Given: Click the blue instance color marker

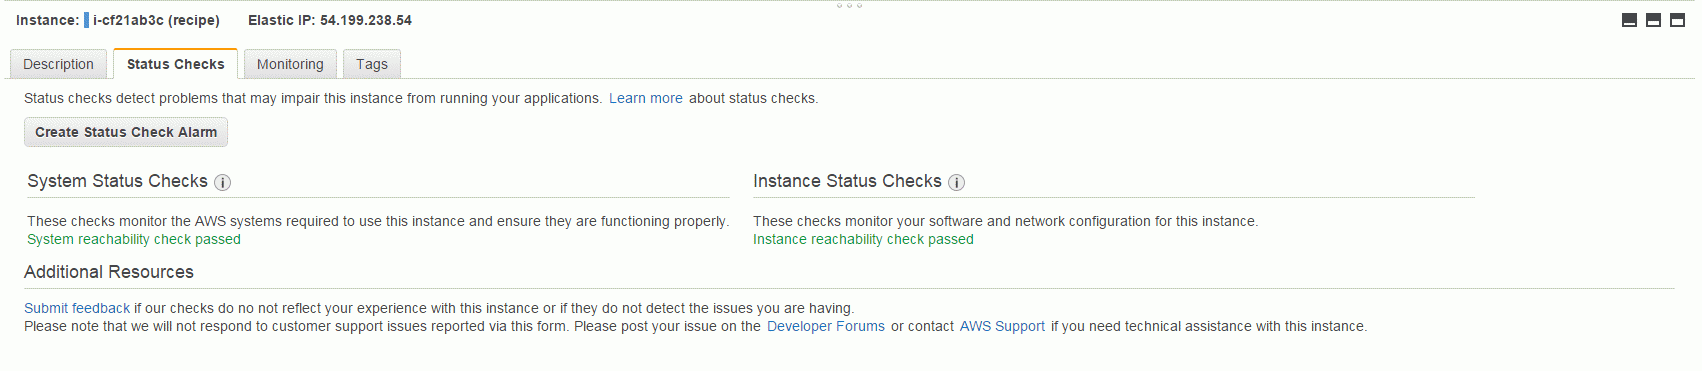Looking at the screenshot, I should [86, 20].
